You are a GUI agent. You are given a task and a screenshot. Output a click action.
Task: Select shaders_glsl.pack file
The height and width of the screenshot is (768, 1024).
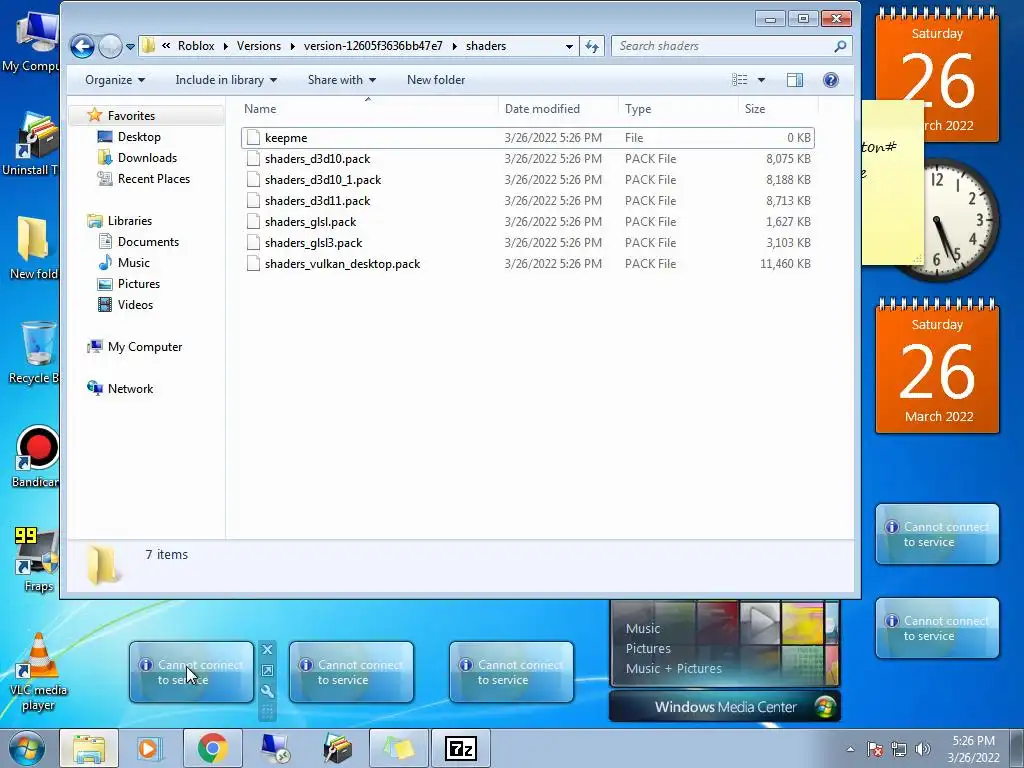528,221
